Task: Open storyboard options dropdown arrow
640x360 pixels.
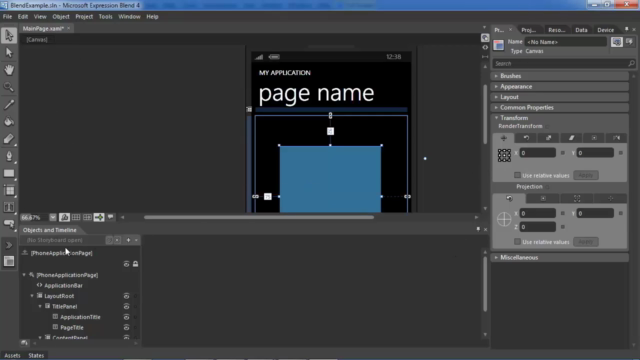Action: [136, 240]
